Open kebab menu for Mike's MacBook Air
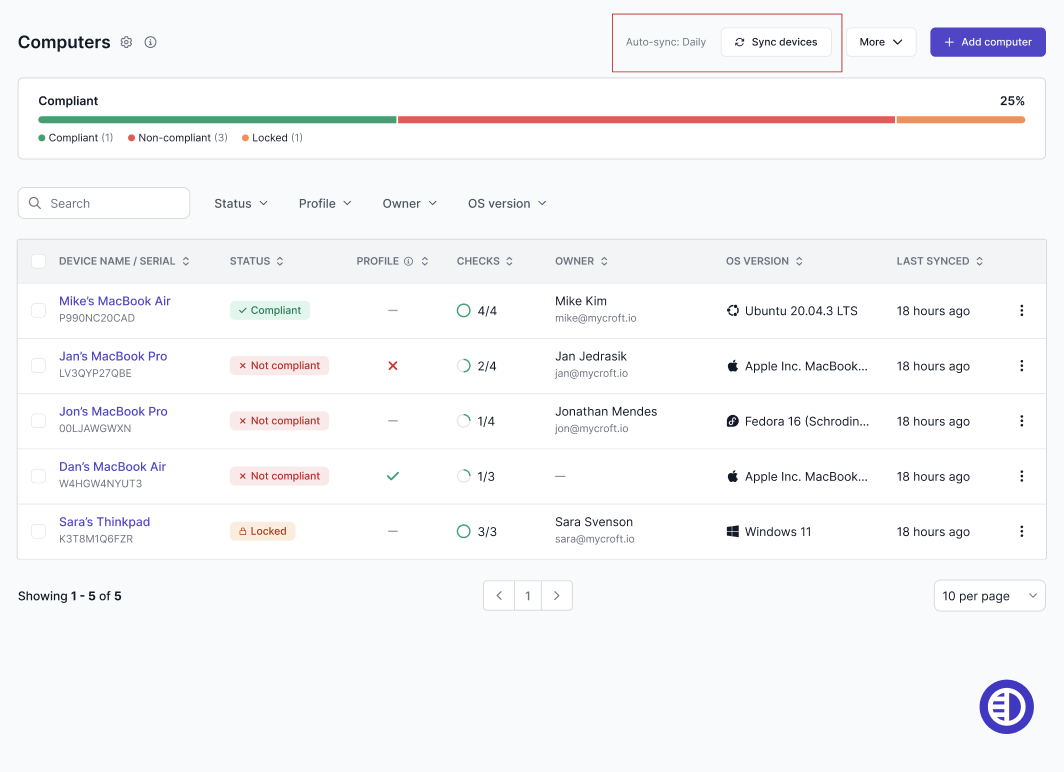 pos(1021,311)
